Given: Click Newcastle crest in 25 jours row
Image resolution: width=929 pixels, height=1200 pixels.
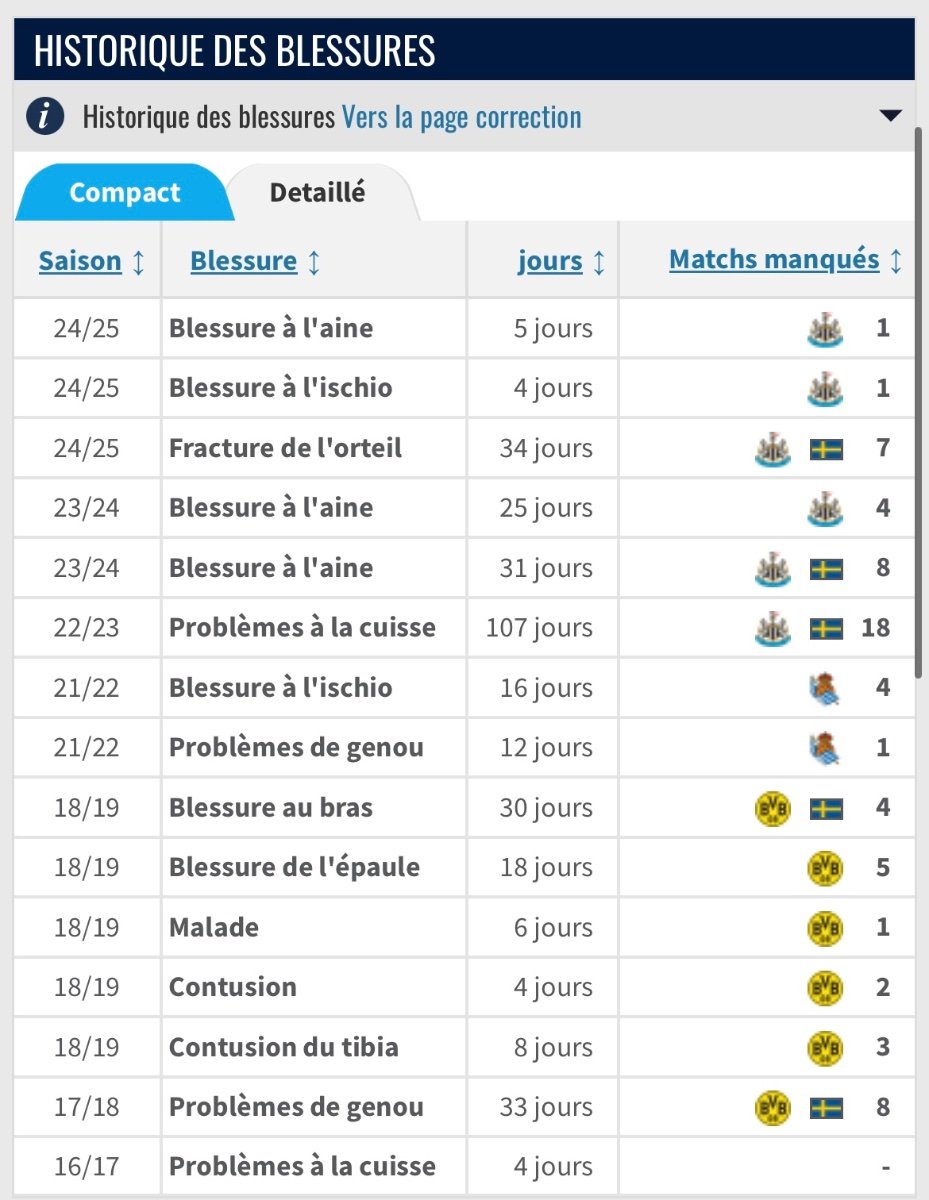Looking at the screenshot, I should coord(825,508).
